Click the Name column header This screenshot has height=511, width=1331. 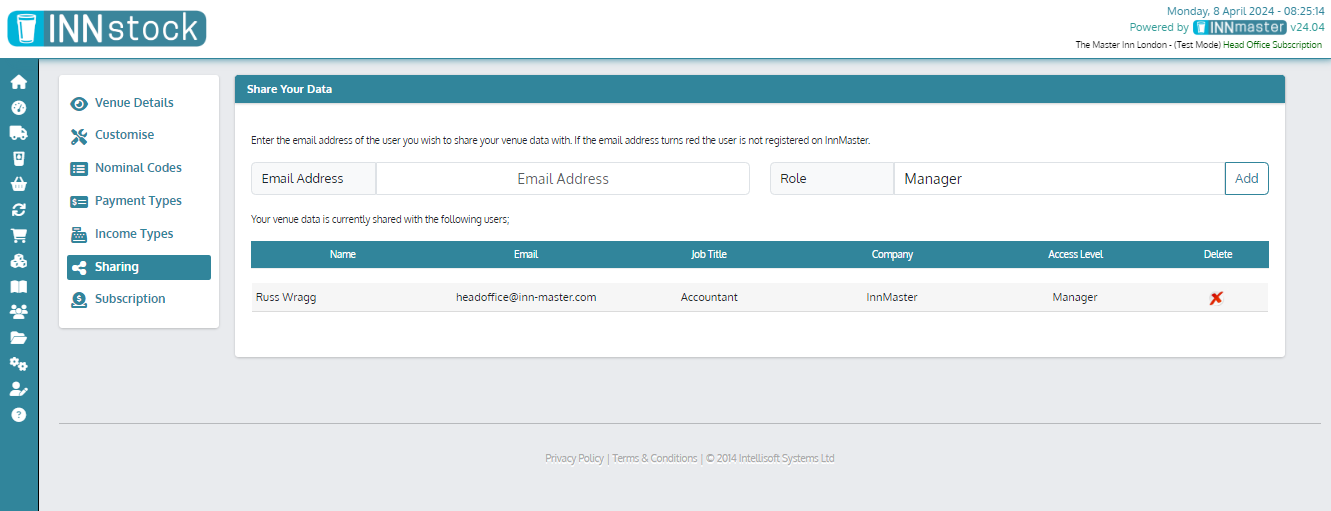[343, 254]
